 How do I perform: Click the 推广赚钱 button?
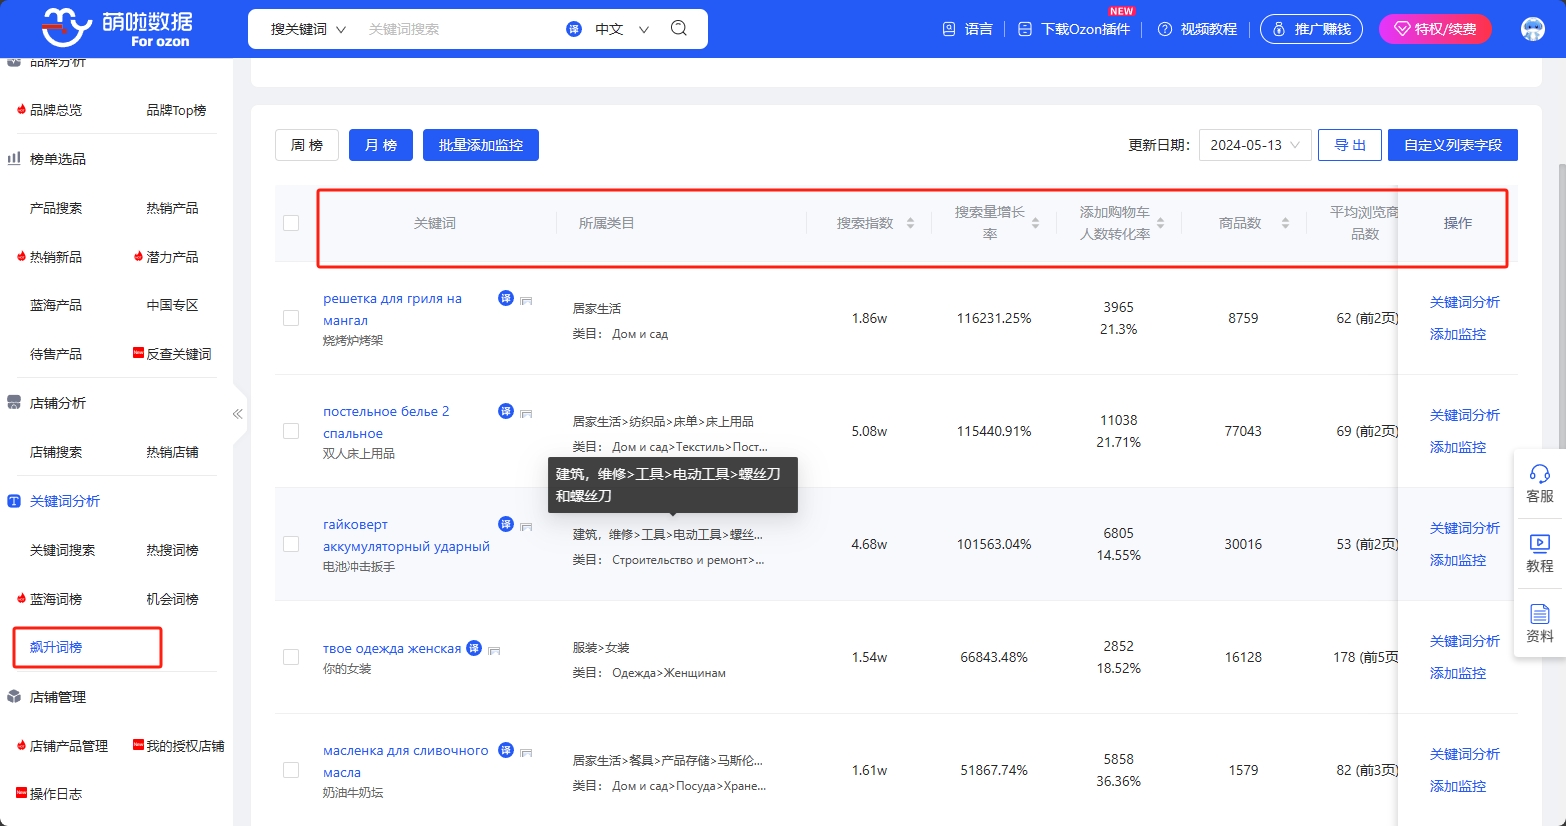[x=1312, y=29]
